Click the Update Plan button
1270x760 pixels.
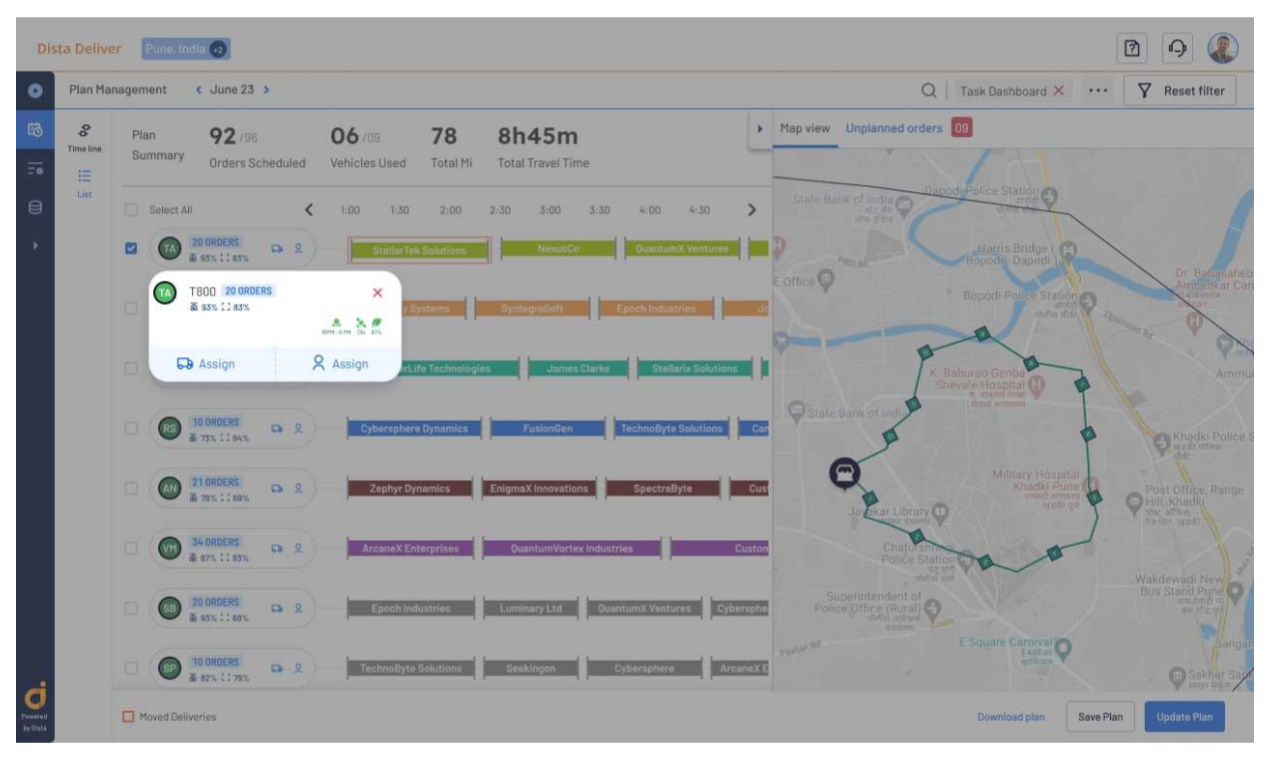1185,717
